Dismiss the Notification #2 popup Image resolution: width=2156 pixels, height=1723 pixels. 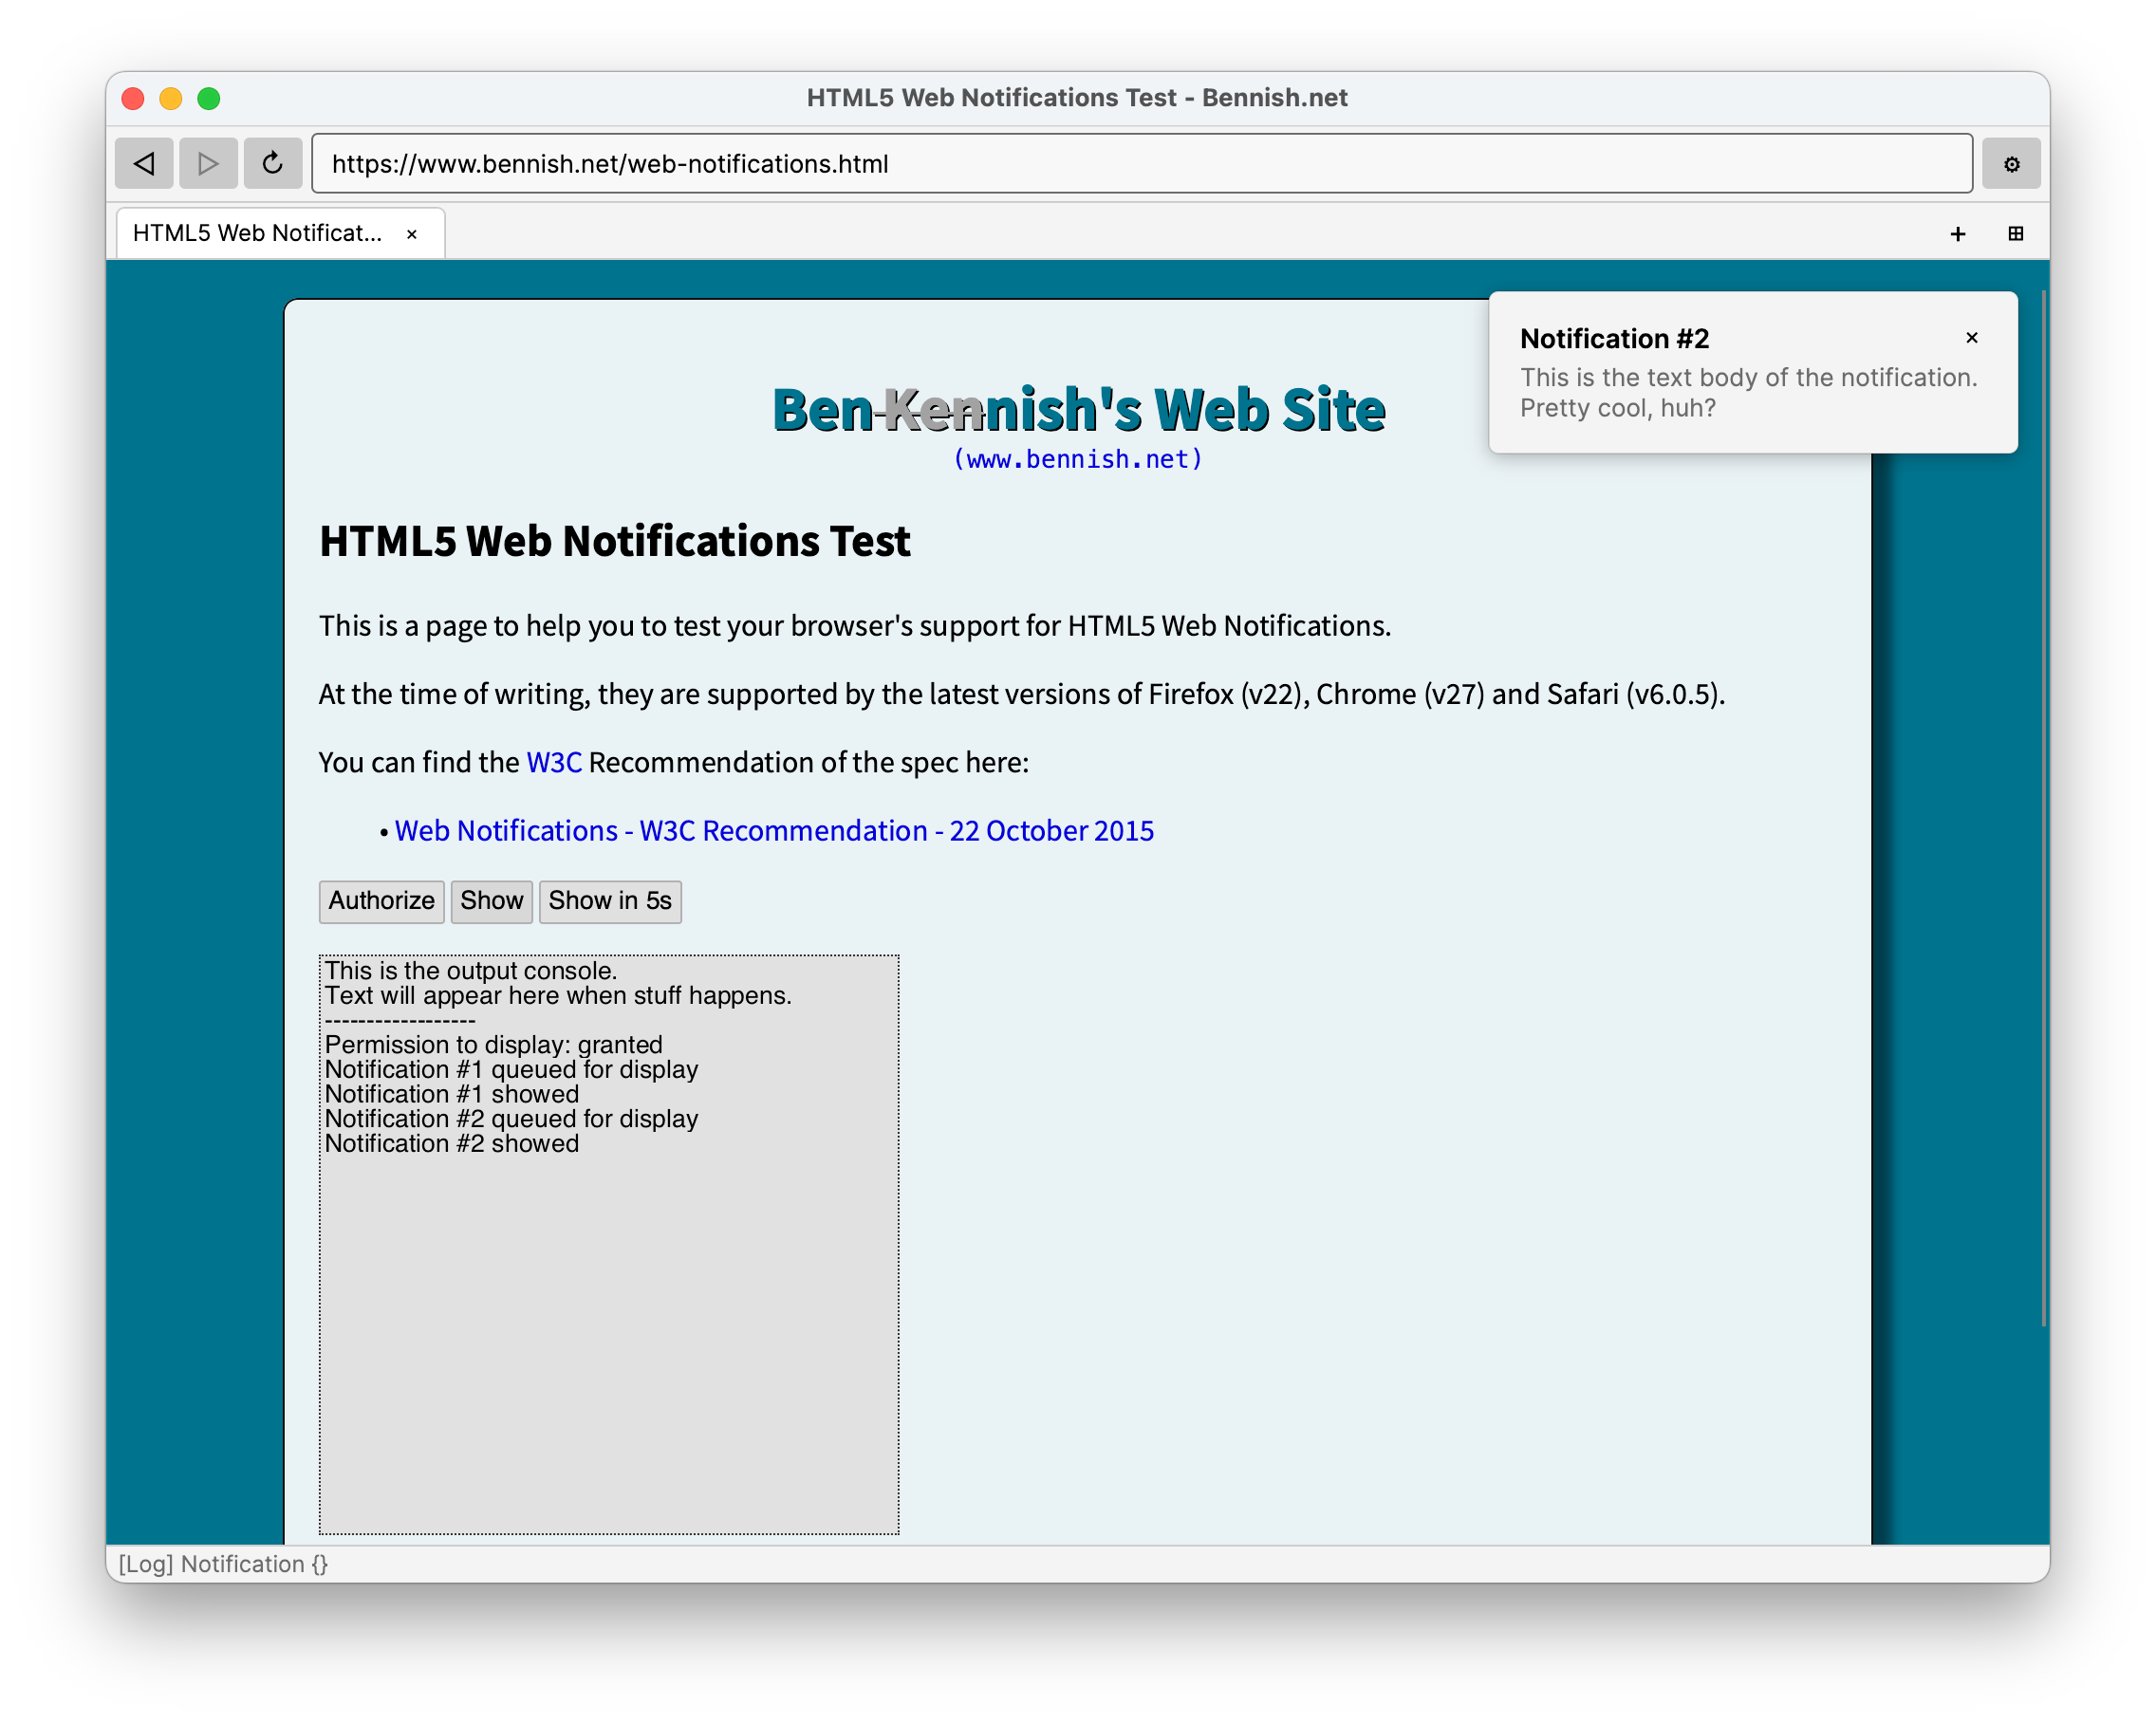pyautogui.click(x=1971, y=338)
